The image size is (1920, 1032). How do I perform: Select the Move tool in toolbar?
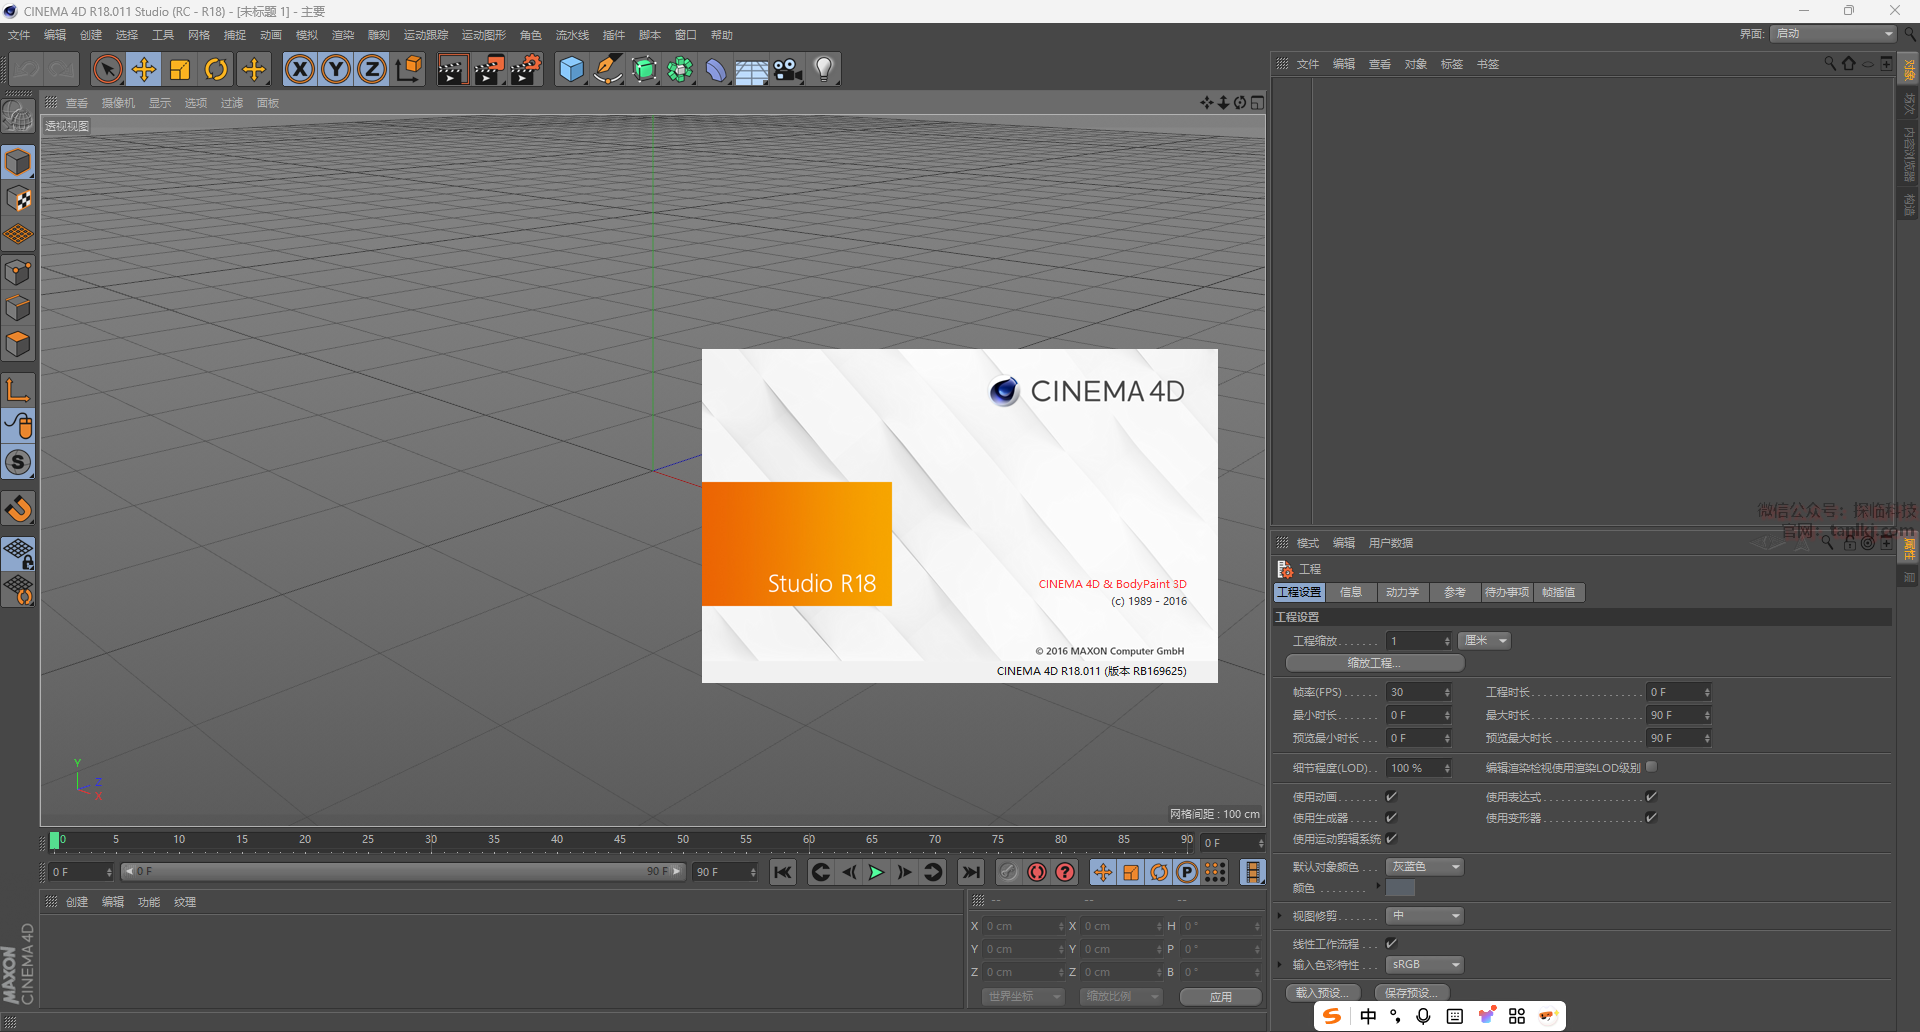(x=144, y=69)
